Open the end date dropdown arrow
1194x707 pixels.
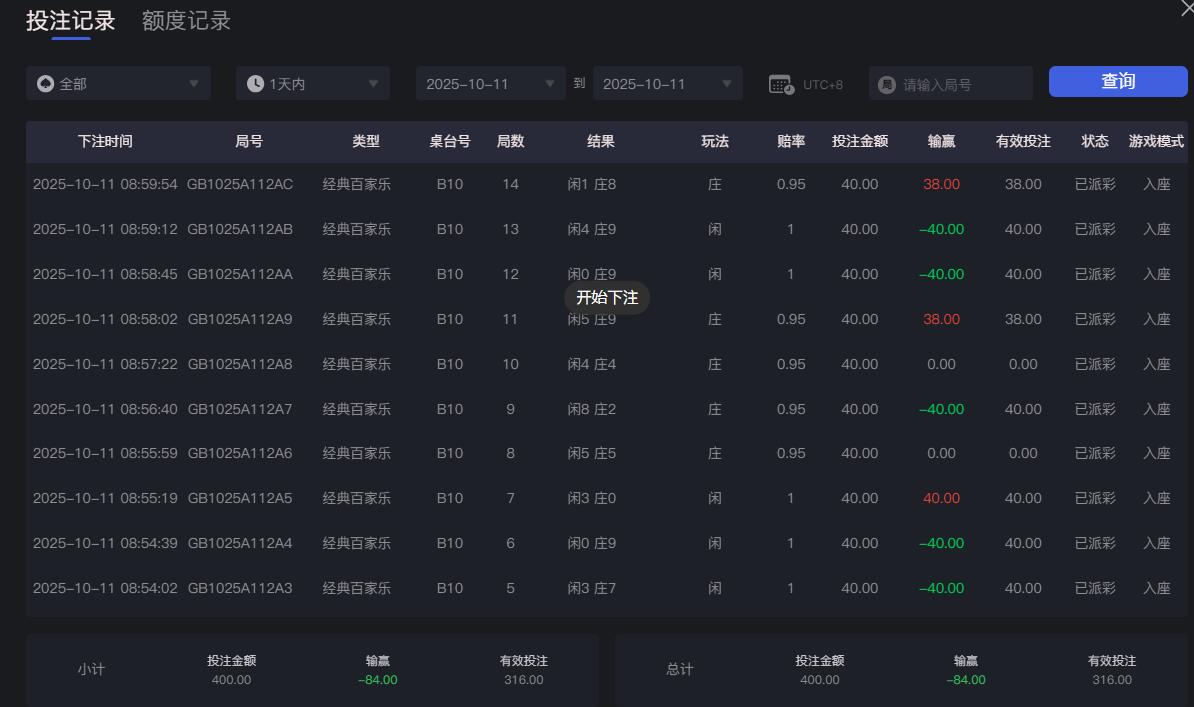pos(727,83)
